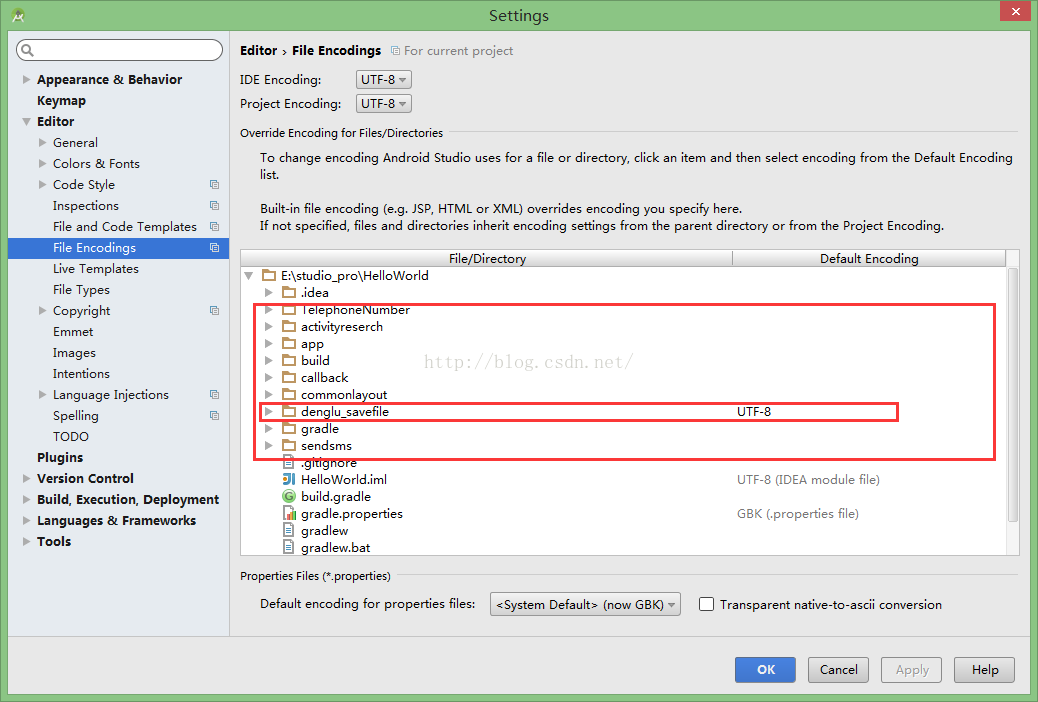1038x702 pixels.
Task: Click the project icon beside Copyright
Action: coord(214,311)
